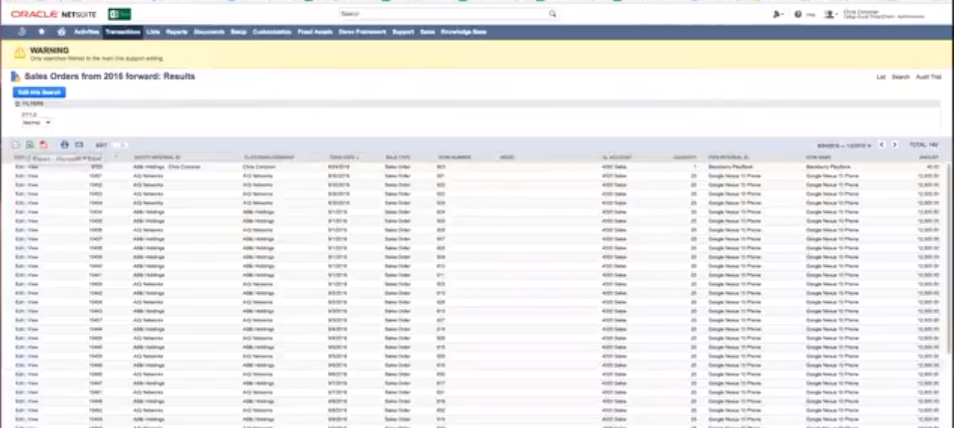
Task: Open the change-role icon in header
Action: click(x=778, y=14)
